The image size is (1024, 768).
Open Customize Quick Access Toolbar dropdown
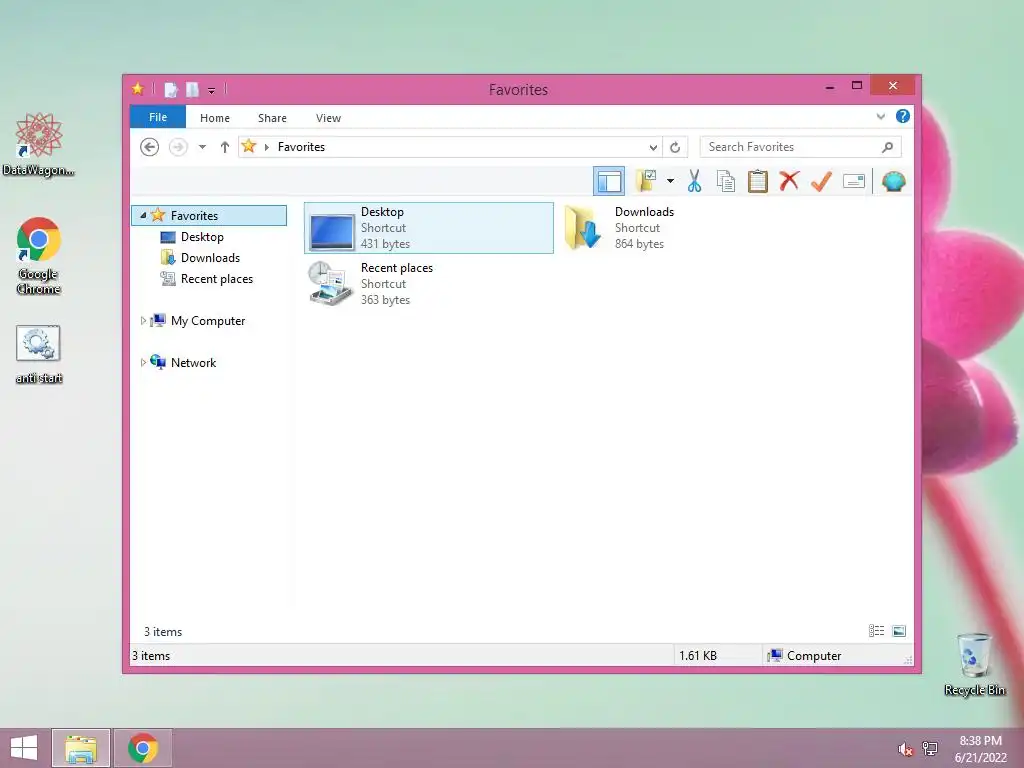[212, 91]
